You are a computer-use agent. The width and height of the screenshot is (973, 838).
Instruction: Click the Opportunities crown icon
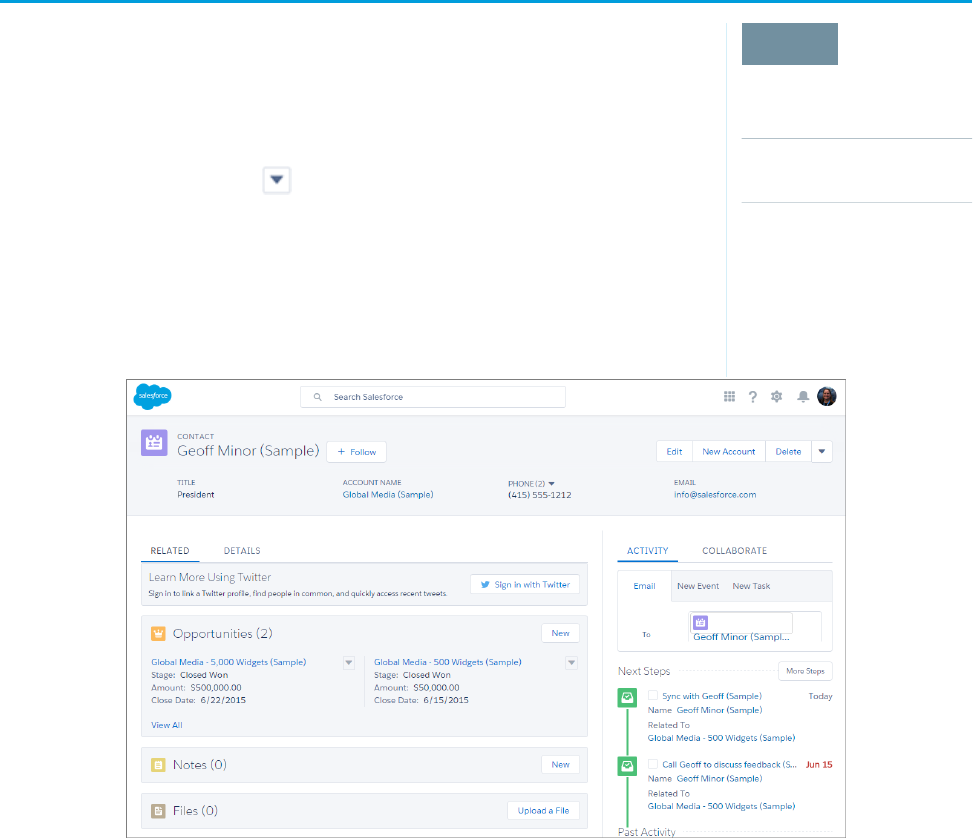[158, 634]
